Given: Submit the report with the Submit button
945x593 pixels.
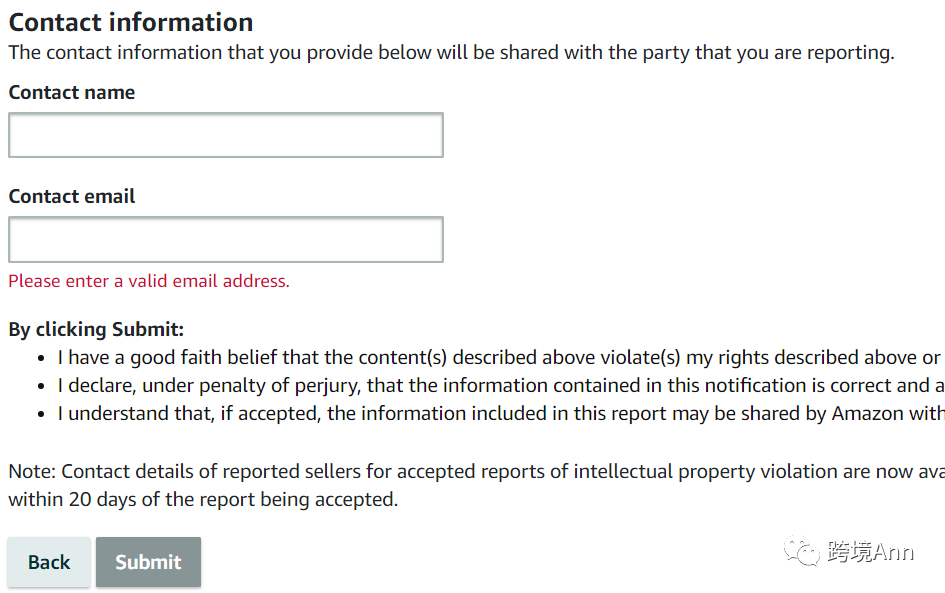Looking at the screenshot, I should (x=148, y=562).
